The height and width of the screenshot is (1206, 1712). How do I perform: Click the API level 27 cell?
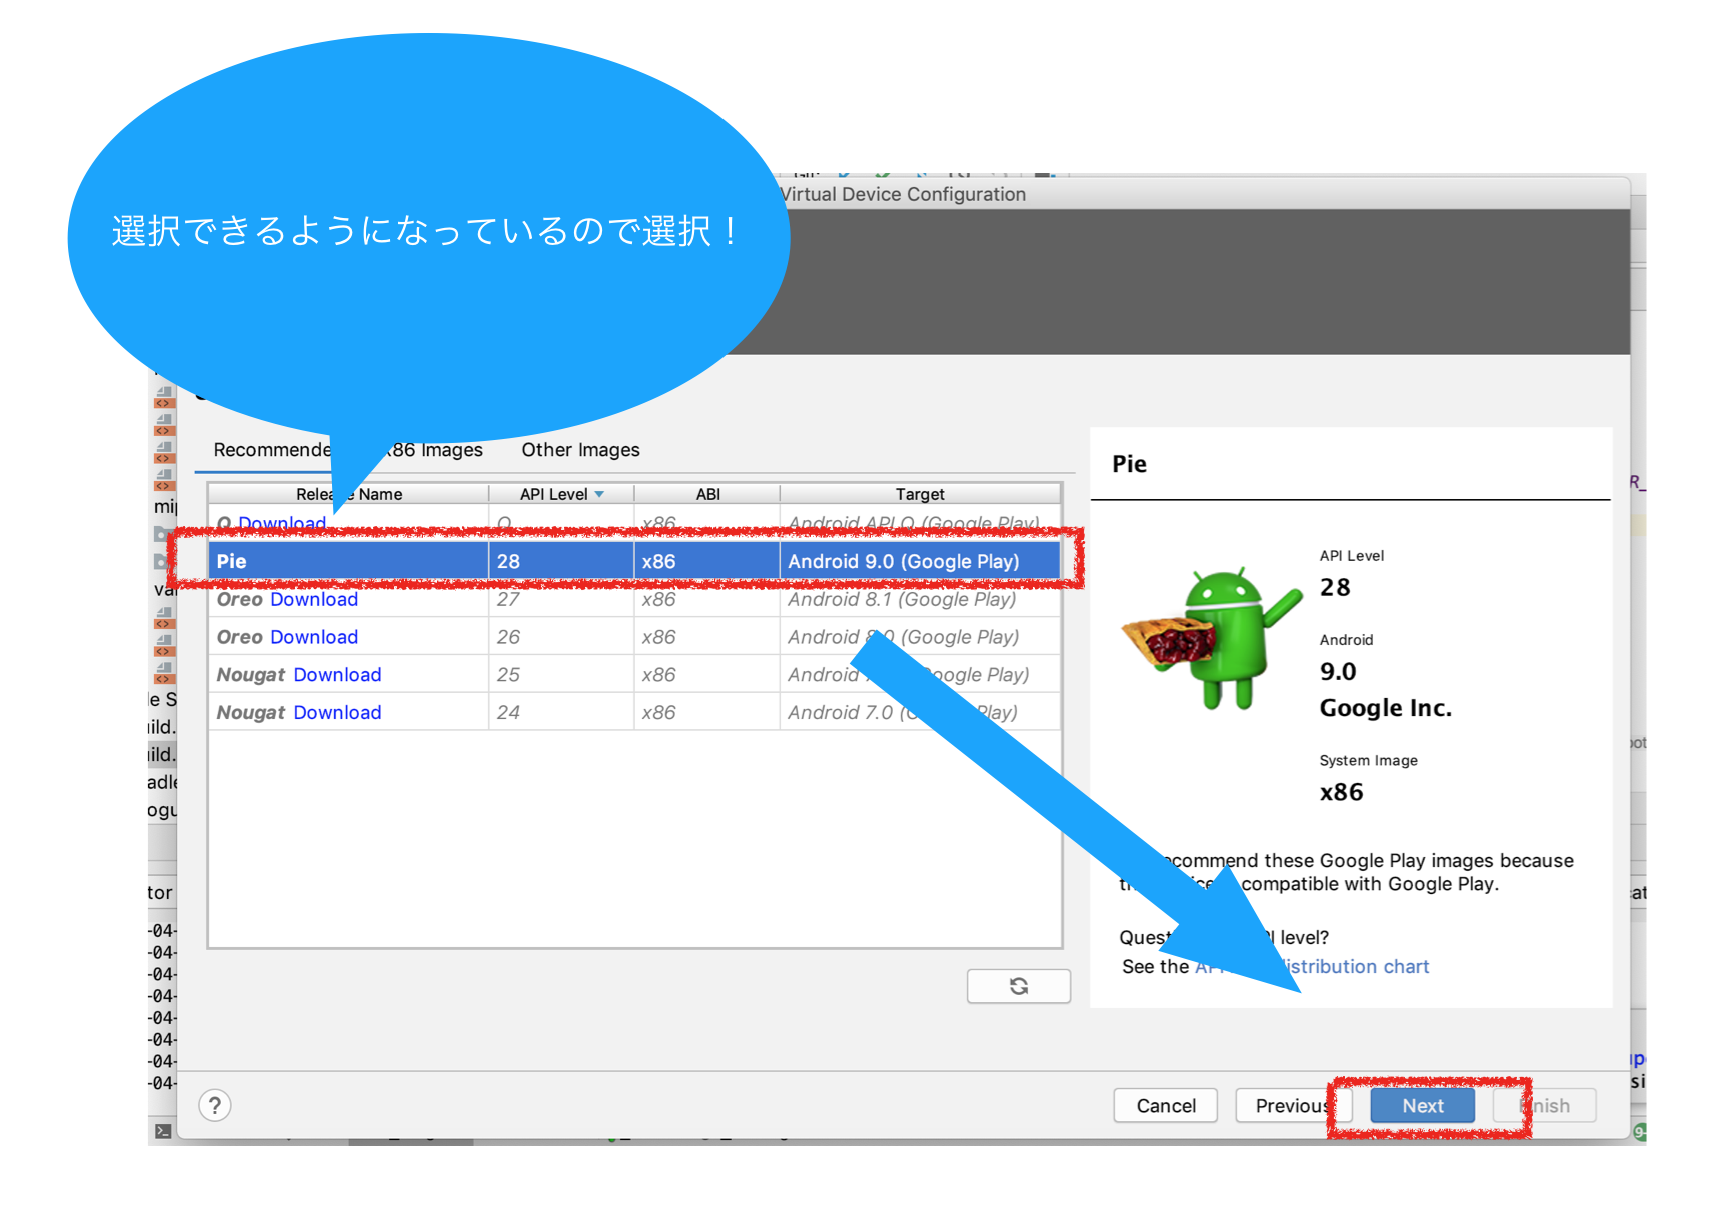click(561, 599)
